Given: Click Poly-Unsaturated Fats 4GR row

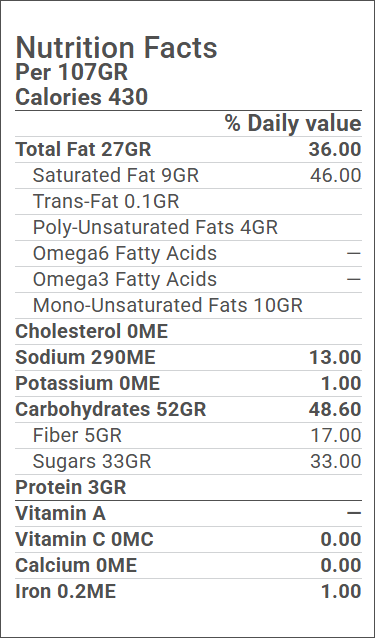Looking at the screenshot, I should (x=188, y=227).
